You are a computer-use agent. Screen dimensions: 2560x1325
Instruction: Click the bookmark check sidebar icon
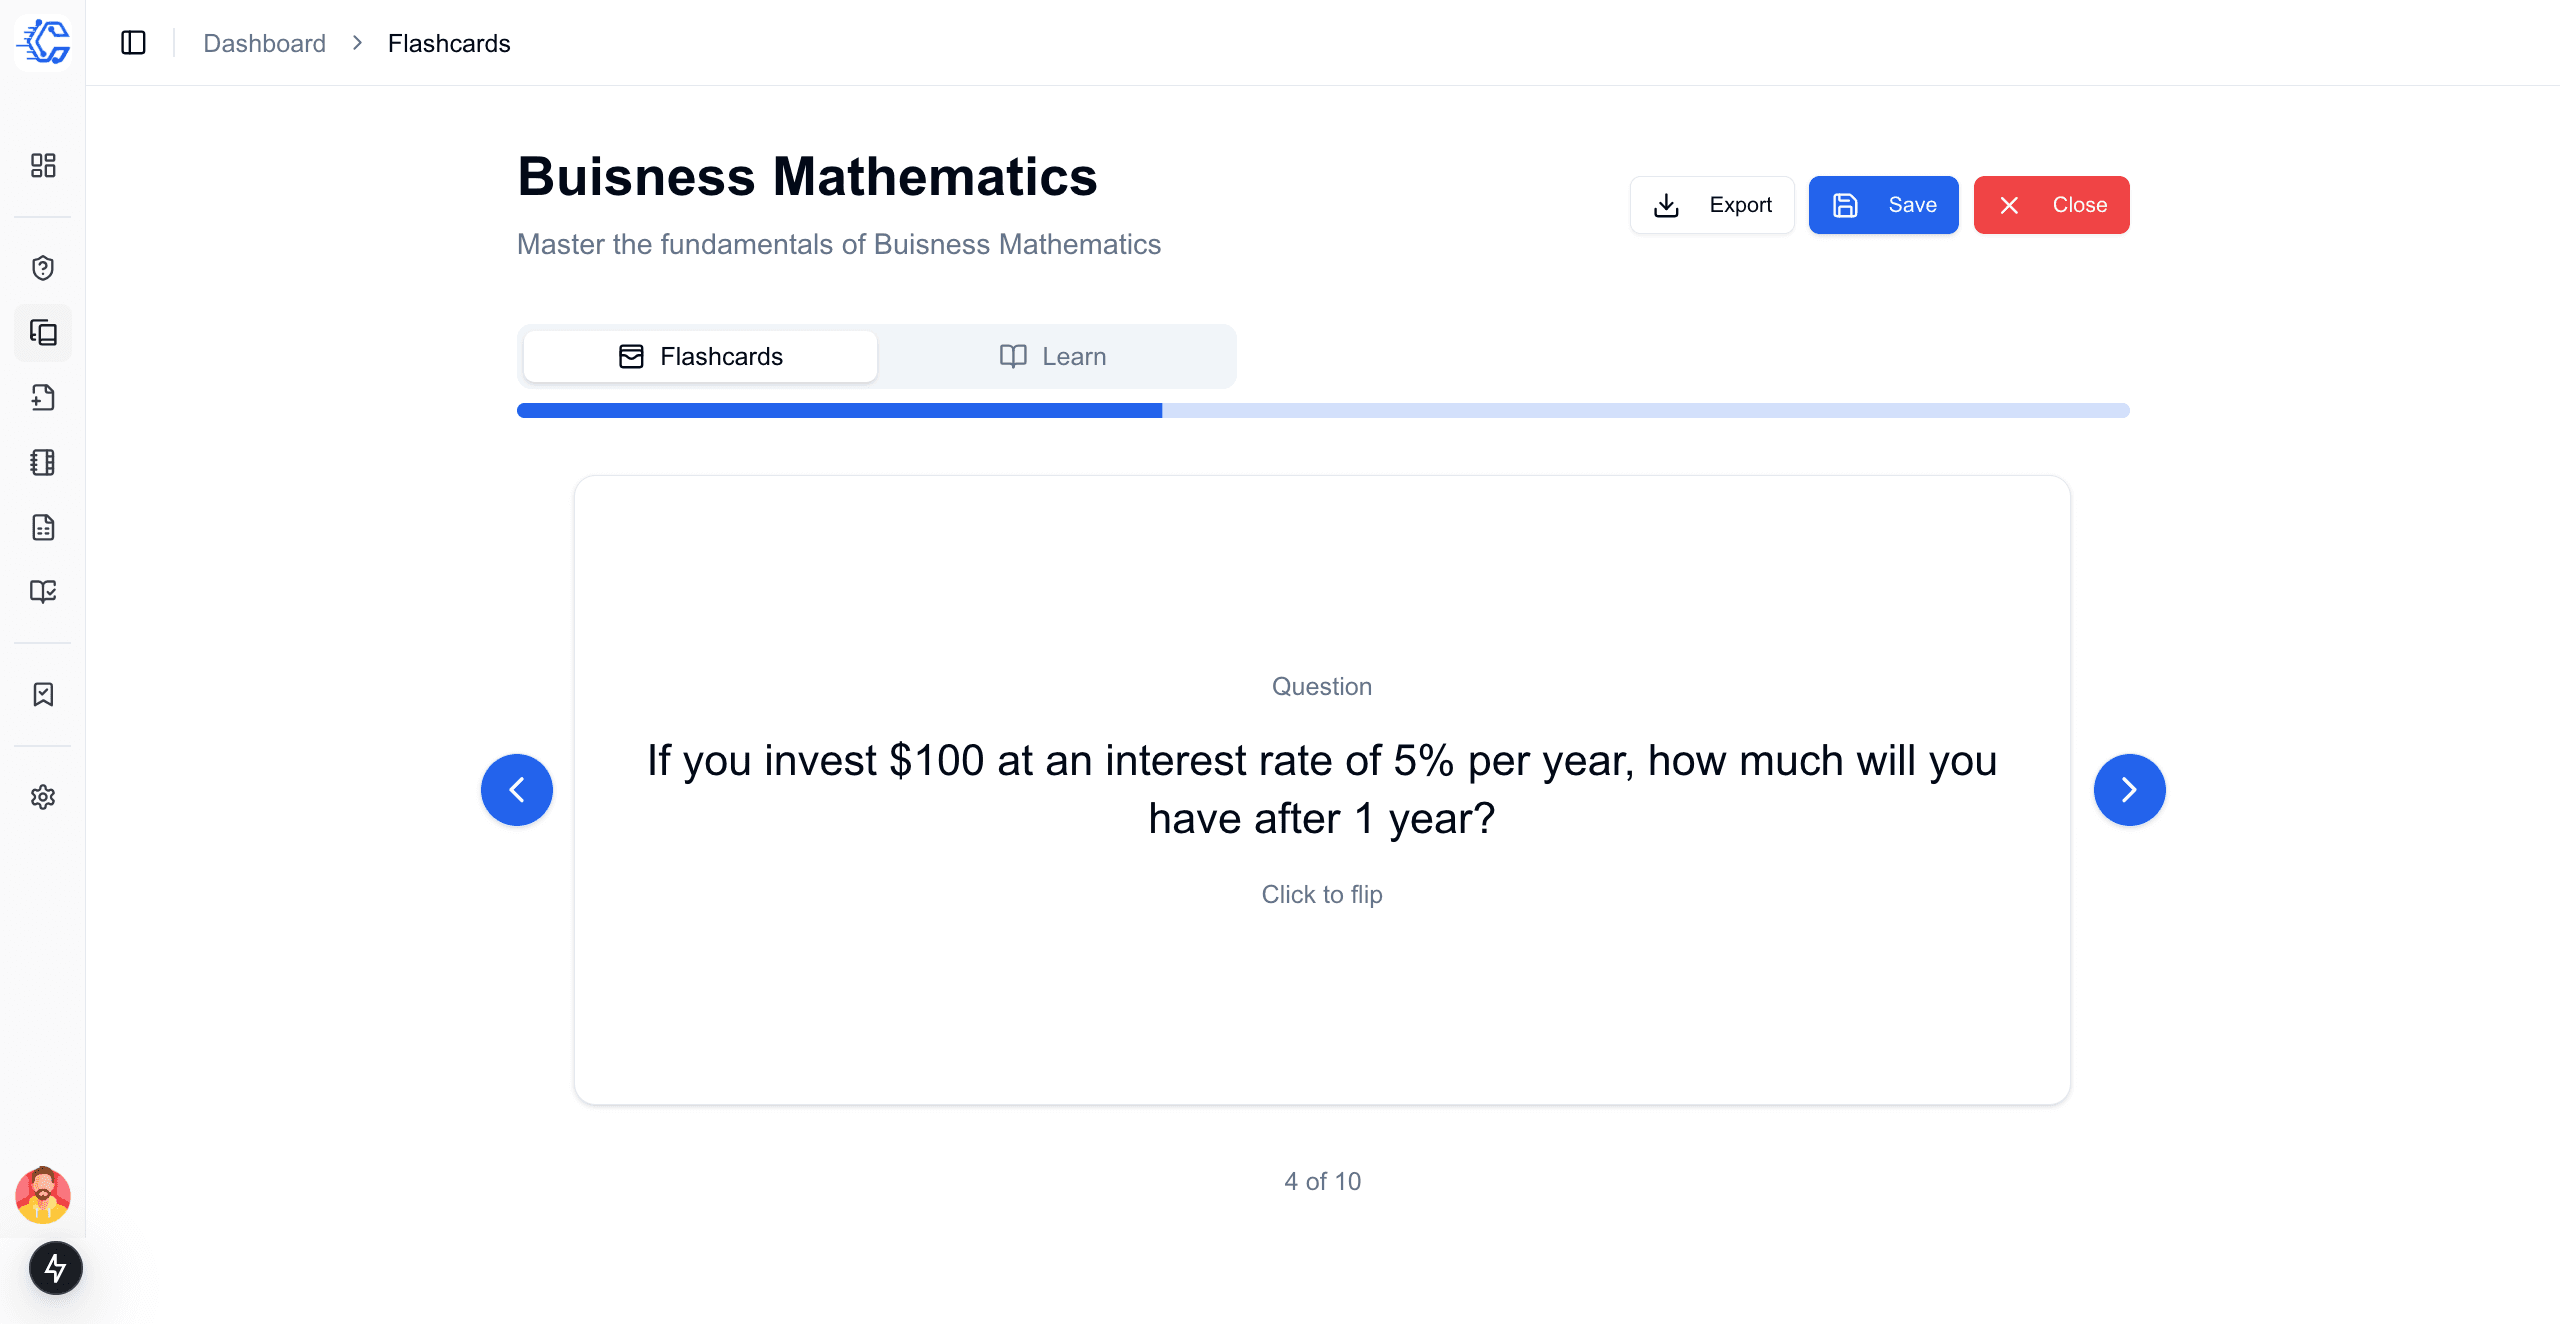(x=43, y=695)
